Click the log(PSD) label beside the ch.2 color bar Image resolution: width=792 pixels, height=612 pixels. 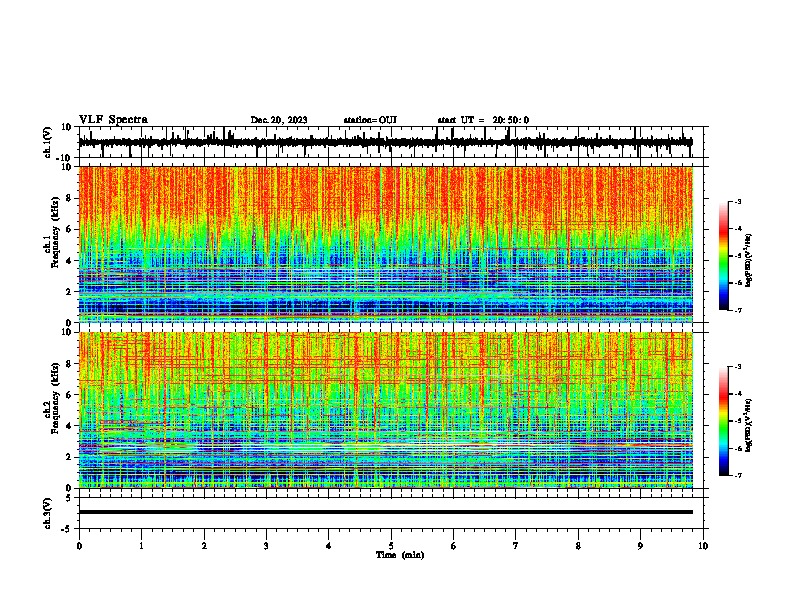pyautogui.click(x=748, y=426)
